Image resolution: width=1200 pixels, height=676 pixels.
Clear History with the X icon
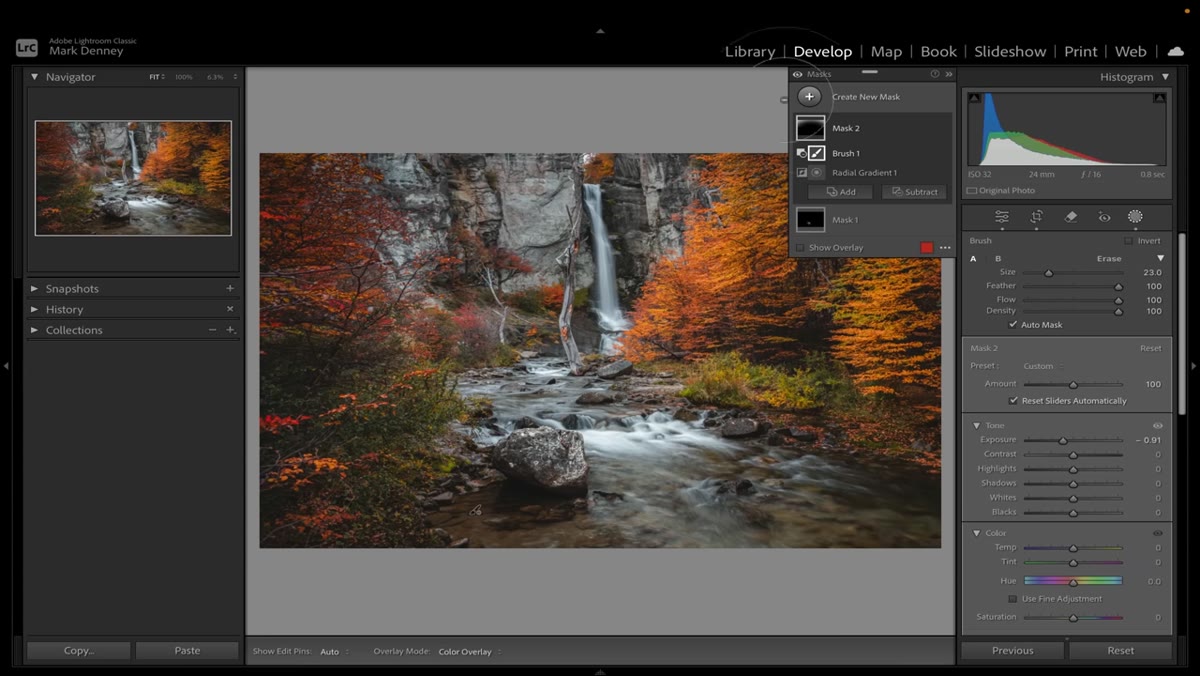point(230,309)
